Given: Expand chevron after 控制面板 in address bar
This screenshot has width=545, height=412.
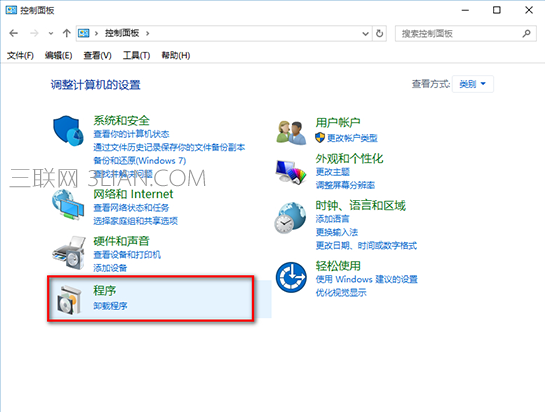Looking at the screenshot, I should 147,33.
